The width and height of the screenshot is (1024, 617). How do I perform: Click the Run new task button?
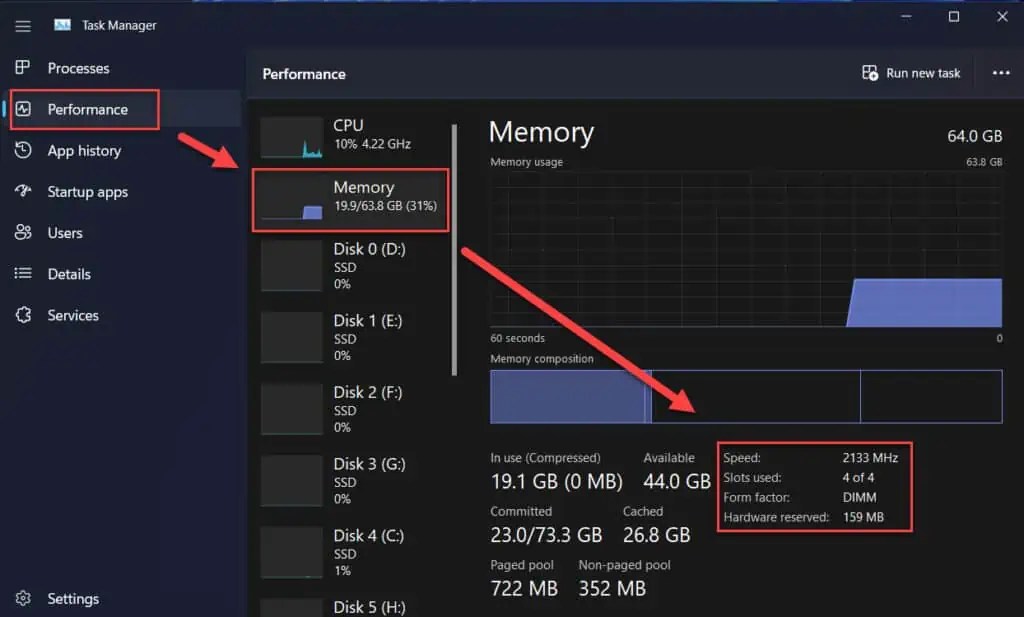click(910, 72)
